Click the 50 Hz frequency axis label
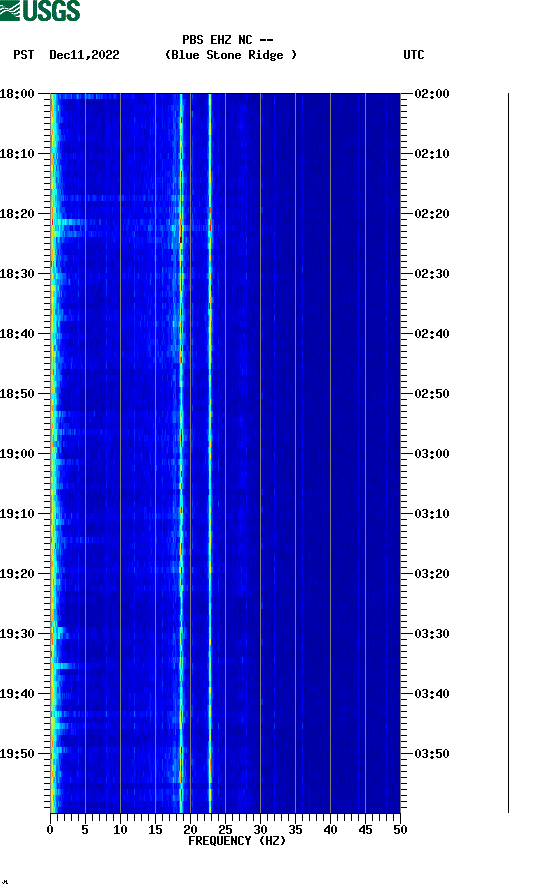 coord(400,830)
